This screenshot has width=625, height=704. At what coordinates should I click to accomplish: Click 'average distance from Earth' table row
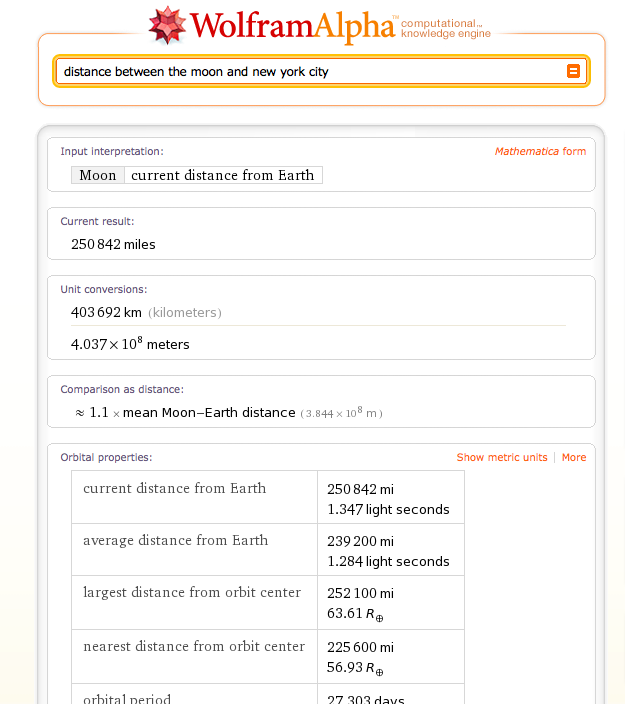point(175,540)
